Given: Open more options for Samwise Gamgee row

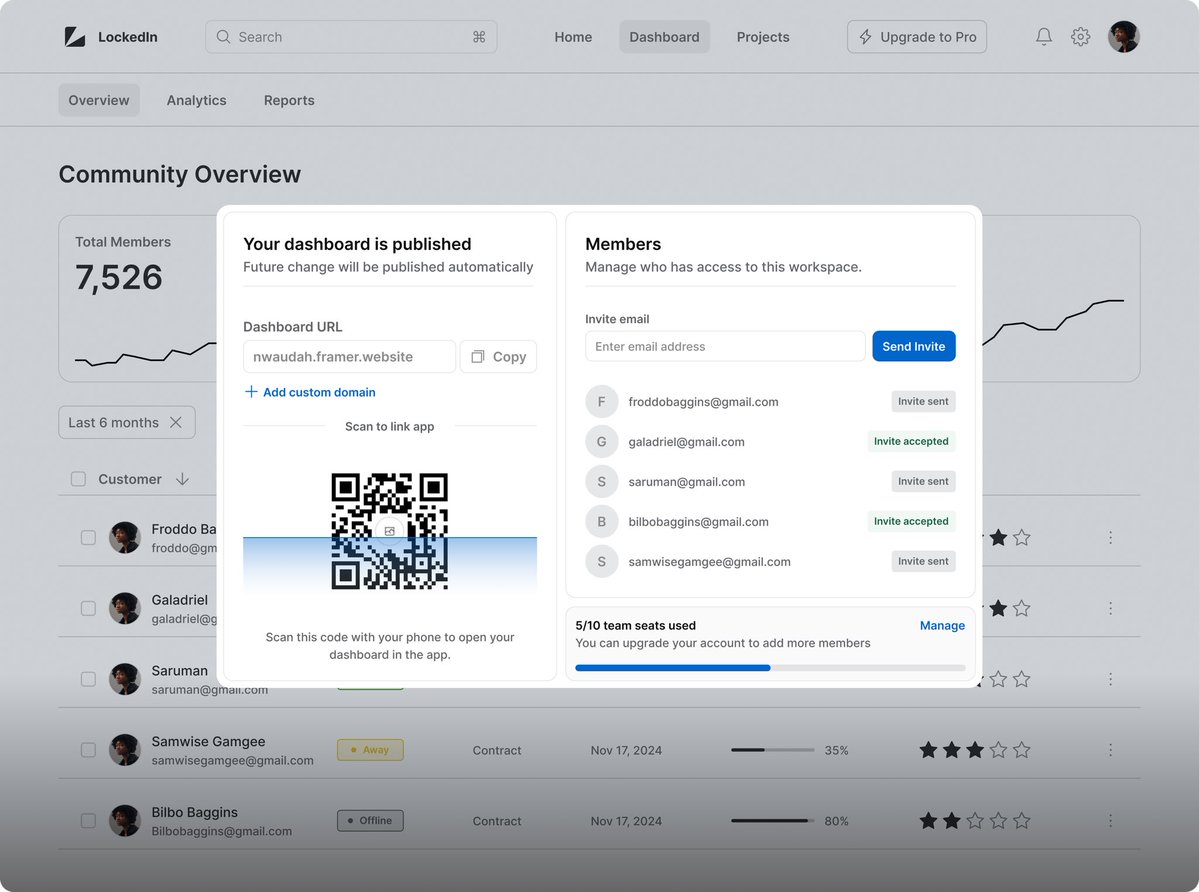Looking at the screenshot, I should (1110, 750).
